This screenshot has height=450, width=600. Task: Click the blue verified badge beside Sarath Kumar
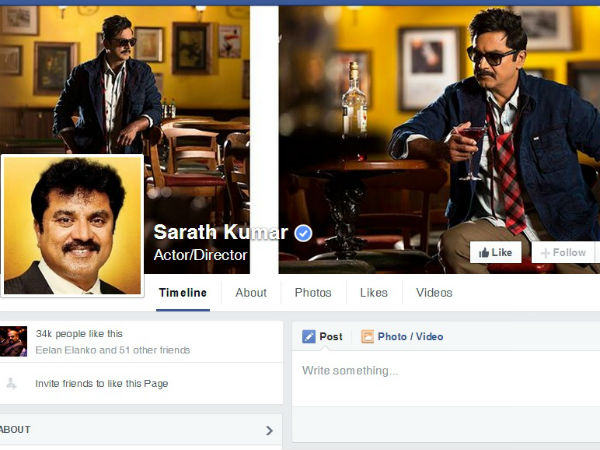click(303, 233)
